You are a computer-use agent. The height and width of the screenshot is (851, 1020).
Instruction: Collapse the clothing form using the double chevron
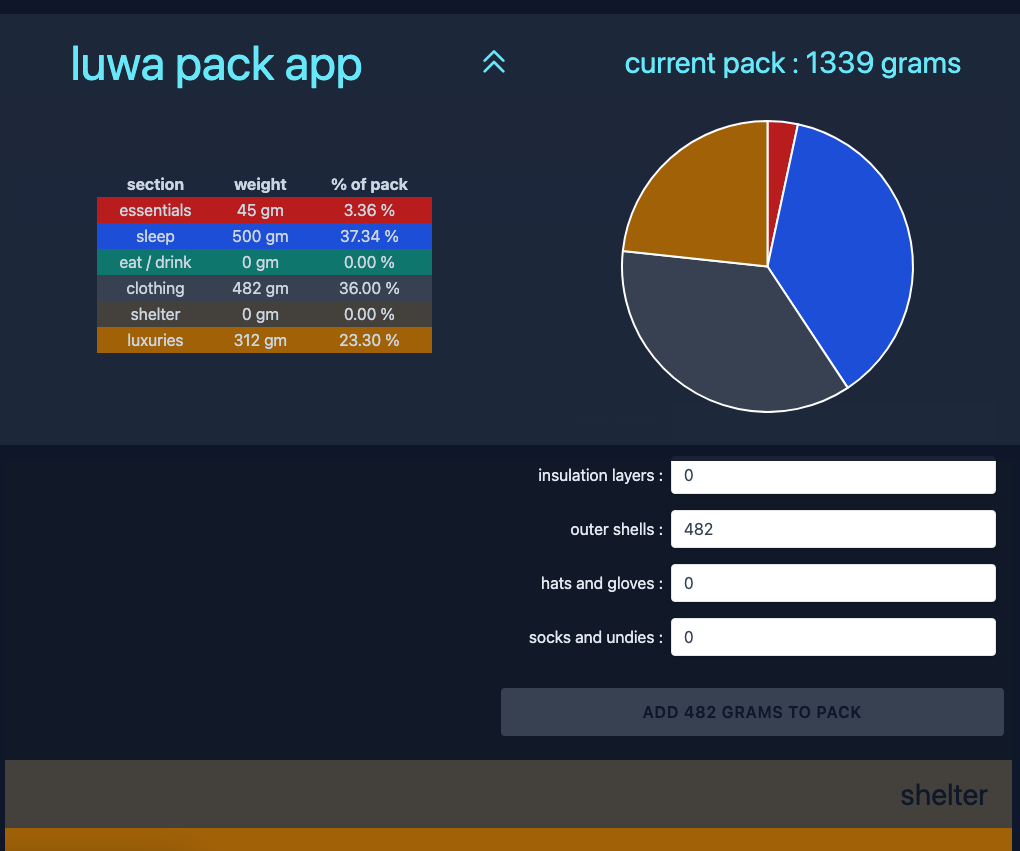pos(493,62)
